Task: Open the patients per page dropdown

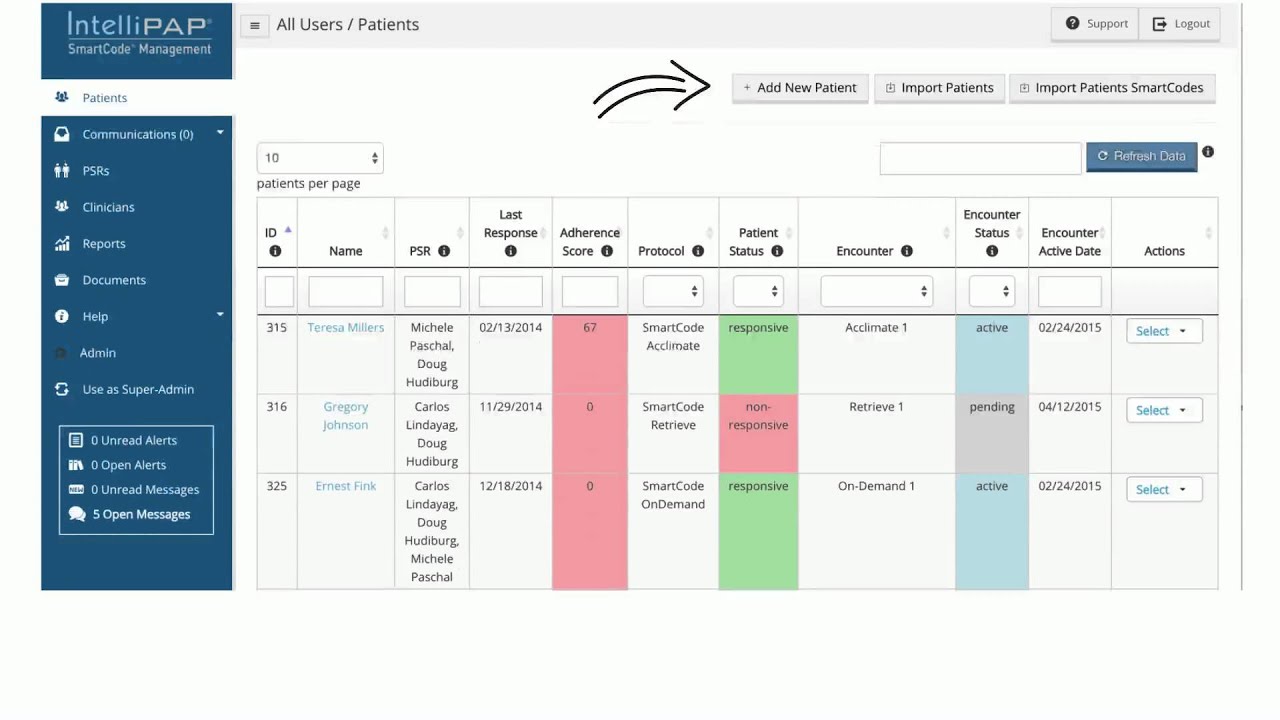Action: coord(320,158)
